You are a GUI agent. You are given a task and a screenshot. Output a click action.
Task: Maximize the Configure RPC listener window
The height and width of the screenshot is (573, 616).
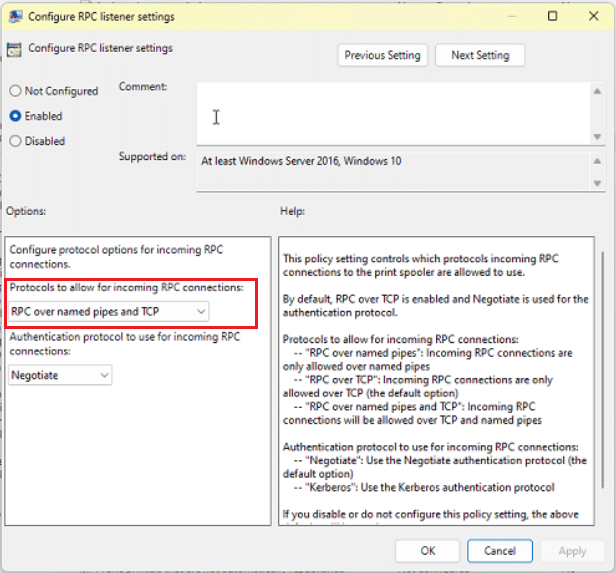point(552,16)
